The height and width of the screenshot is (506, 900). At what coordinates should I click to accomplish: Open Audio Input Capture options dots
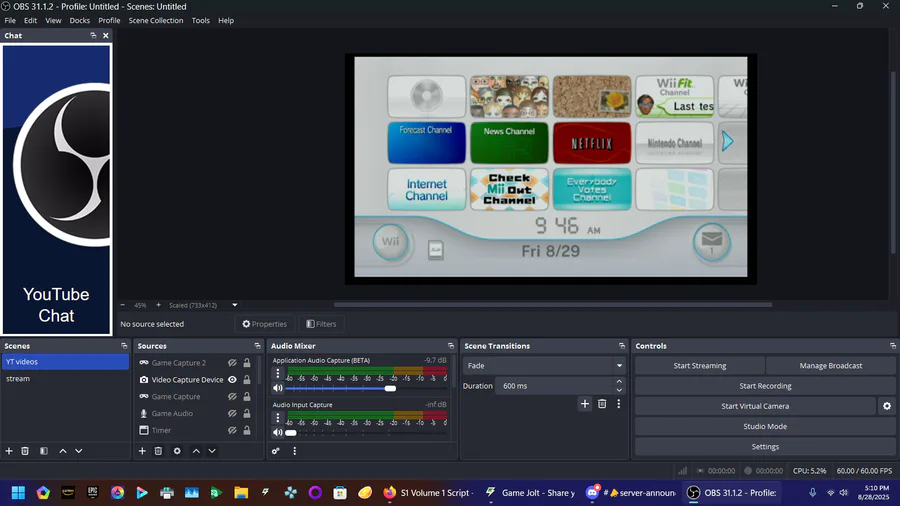click(x=278, y=417)
